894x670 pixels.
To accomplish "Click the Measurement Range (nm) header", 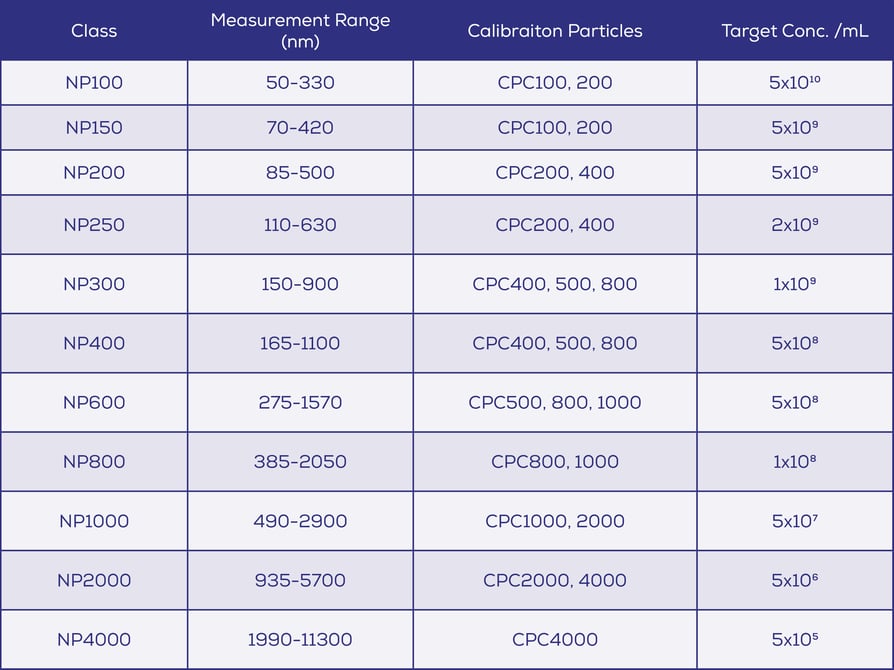I will (300, 30).
